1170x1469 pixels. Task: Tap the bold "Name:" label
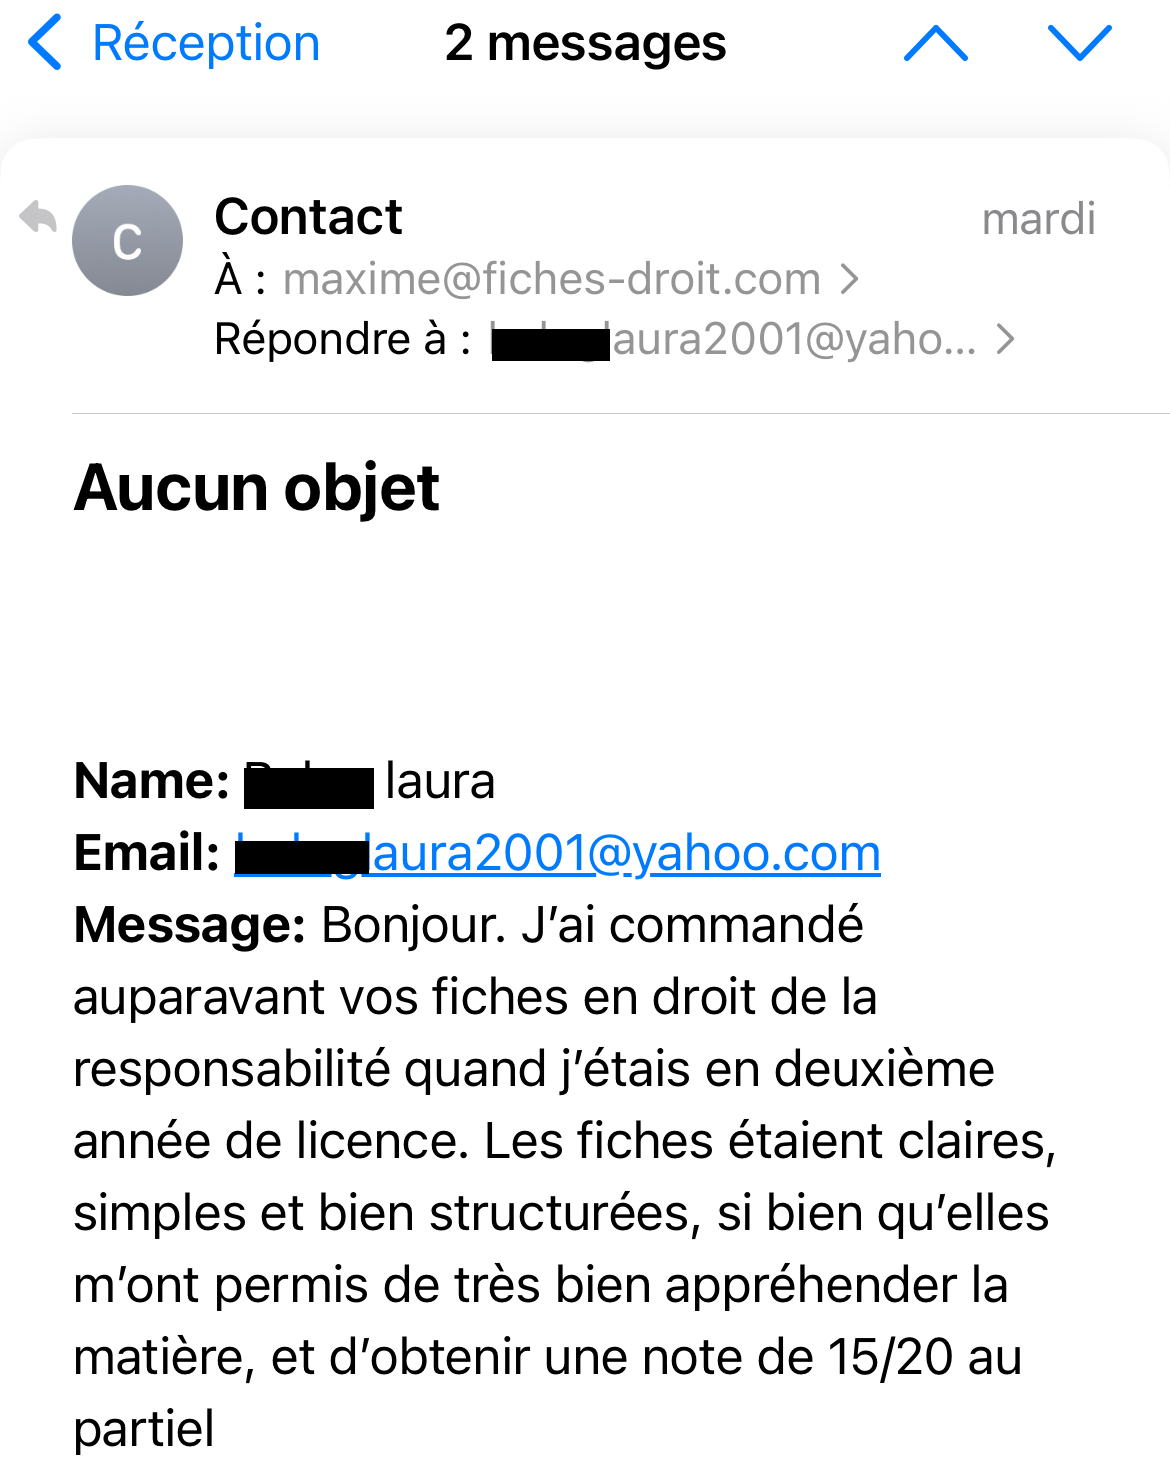click(x=152, y=781)
